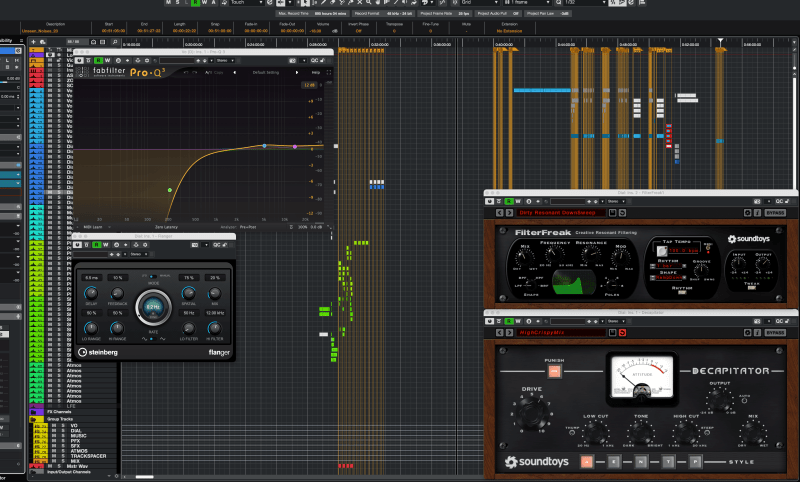
Task: Go to previous preset in Pro-Q 3
Action: tap(235, 72)
